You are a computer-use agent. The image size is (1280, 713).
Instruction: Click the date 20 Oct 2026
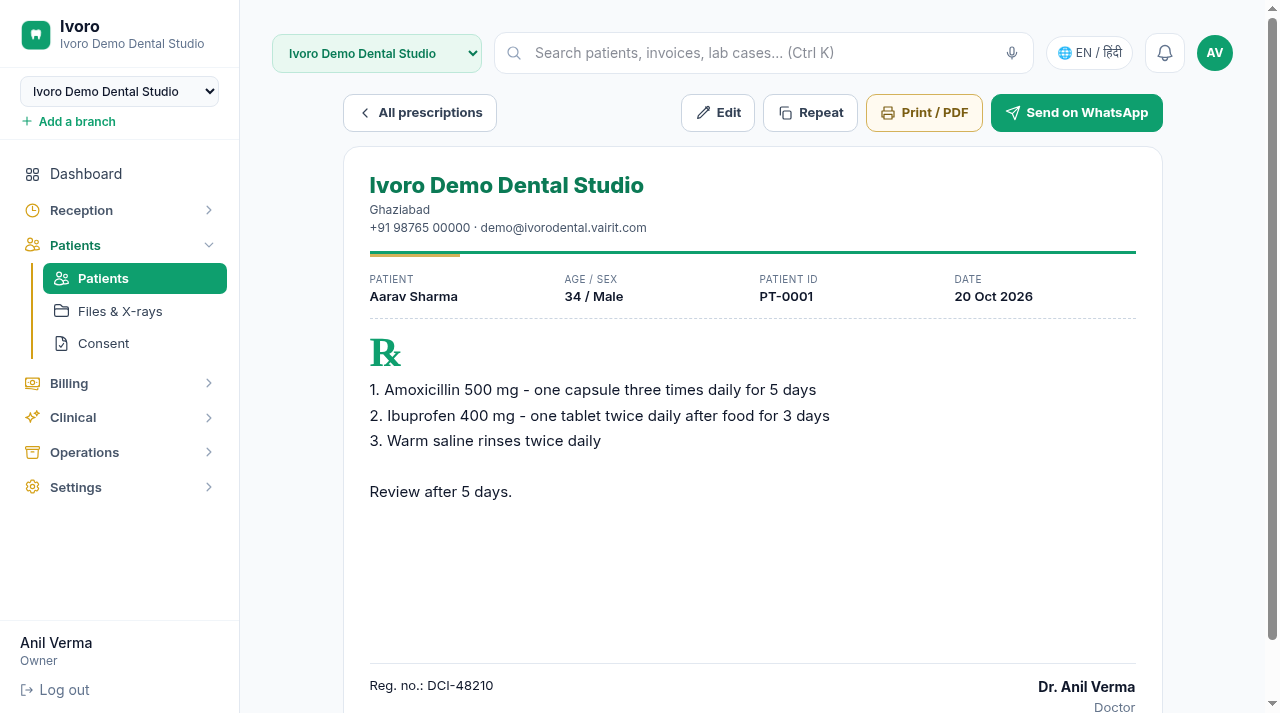click(x=993, y=297)
